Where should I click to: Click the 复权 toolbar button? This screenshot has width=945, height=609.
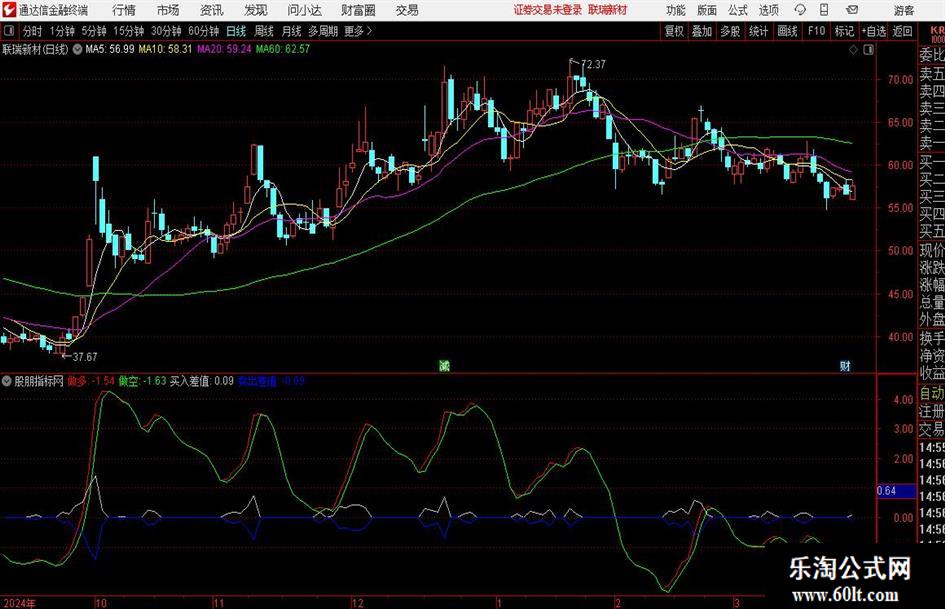[674, 31]
